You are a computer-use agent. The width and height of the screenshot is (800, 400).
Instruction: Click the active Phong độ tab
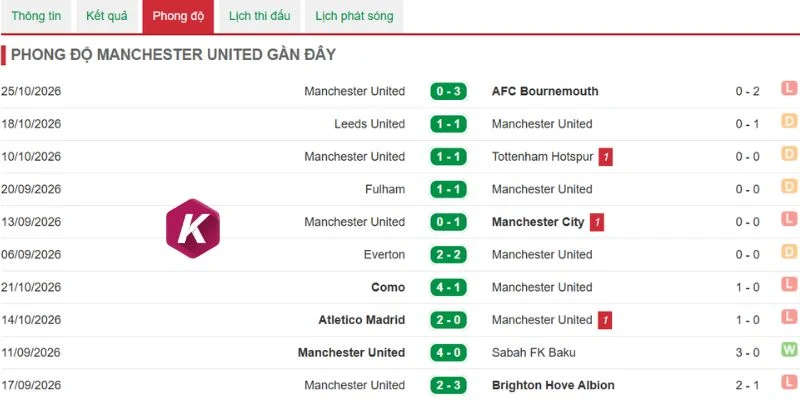coord(178,16)
